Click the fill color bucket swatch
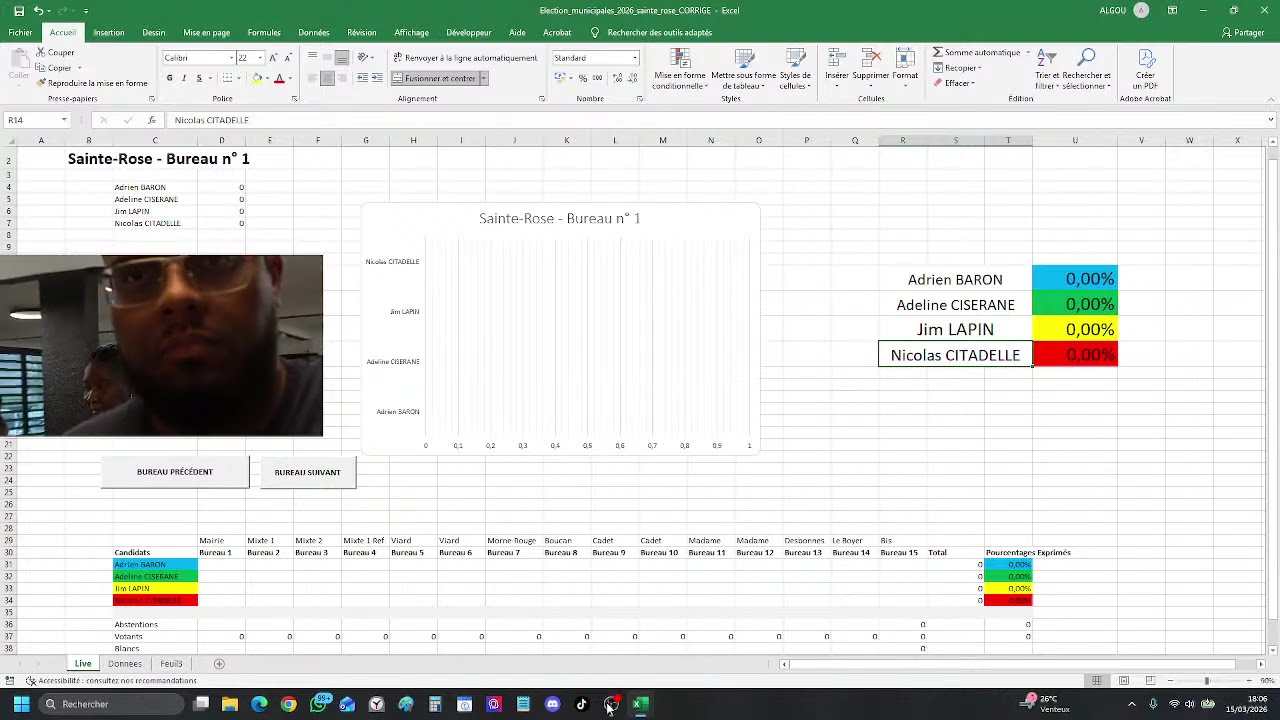The image size is (1280, 720). [x=257, y=78]
